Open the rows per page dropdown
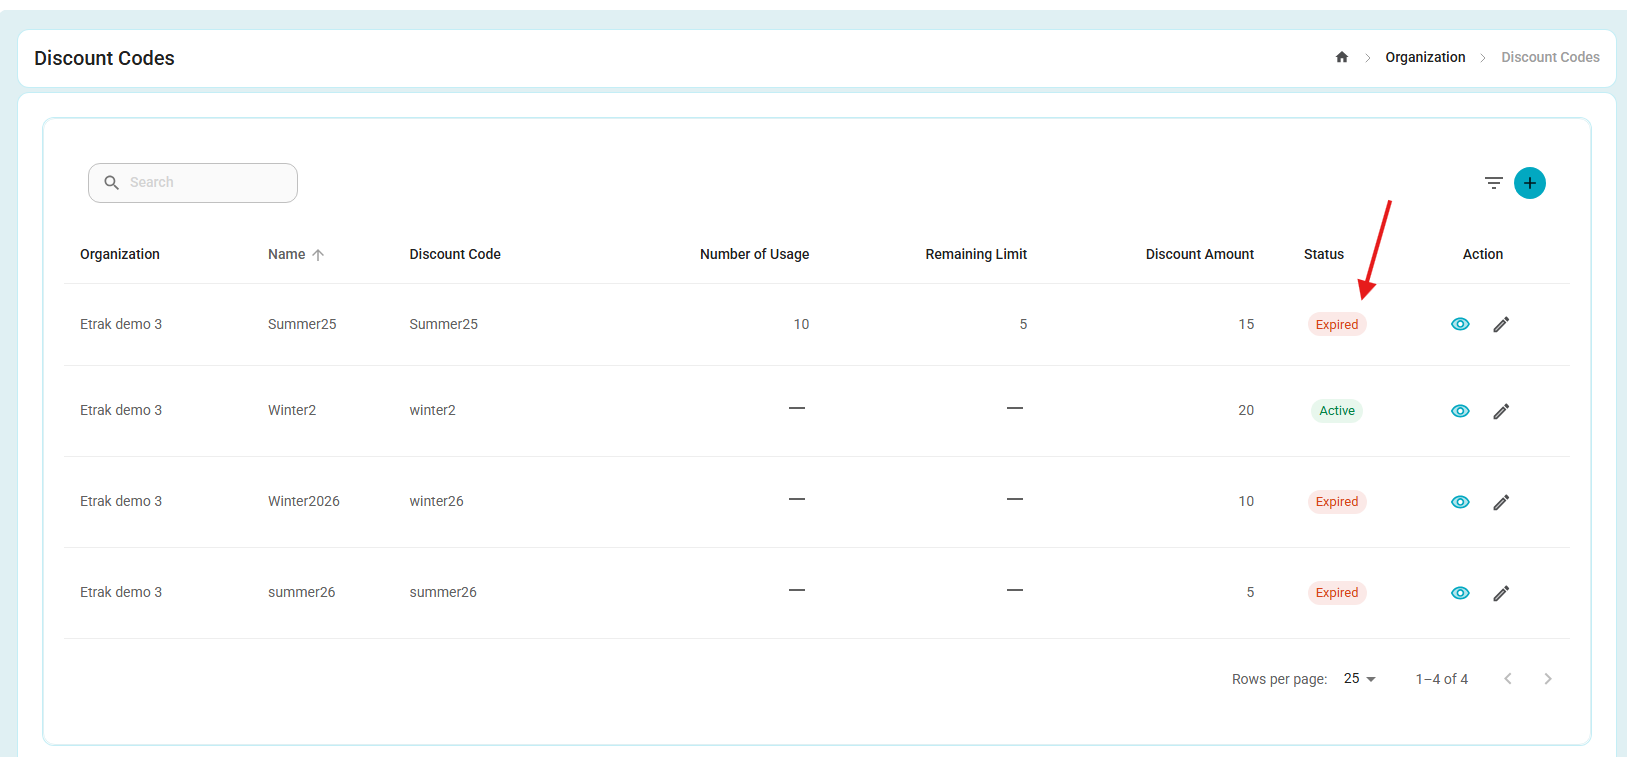 point(1360,679)
